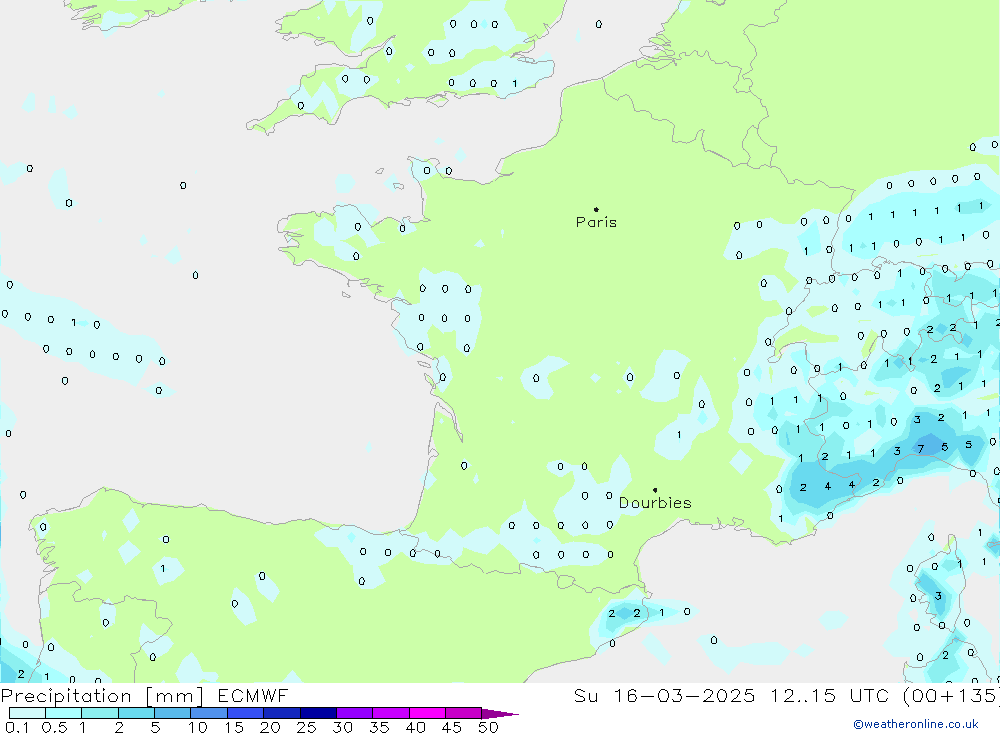Click the Paris city label
This screenshot has height=733, width=1000.
coord(596,222)
